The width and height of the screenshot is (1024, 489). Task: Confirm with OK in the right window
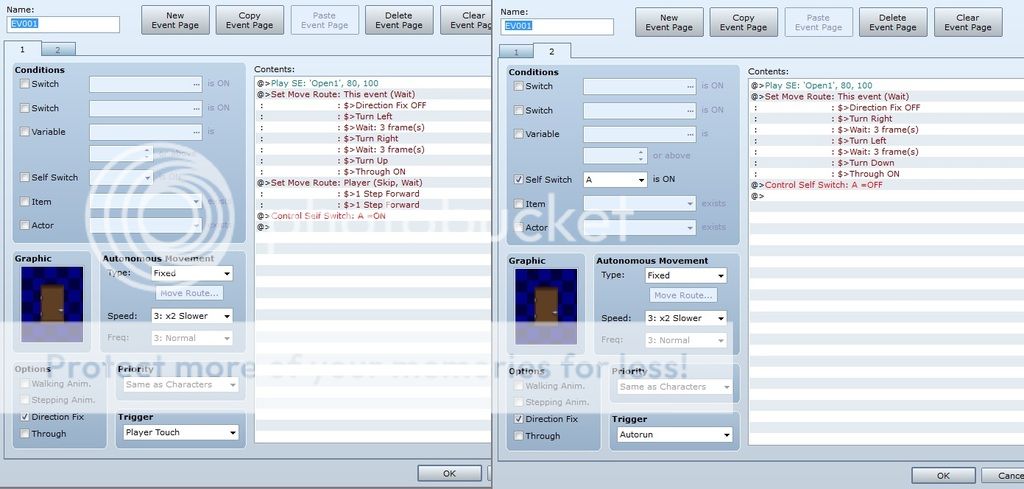coord(943,475)
